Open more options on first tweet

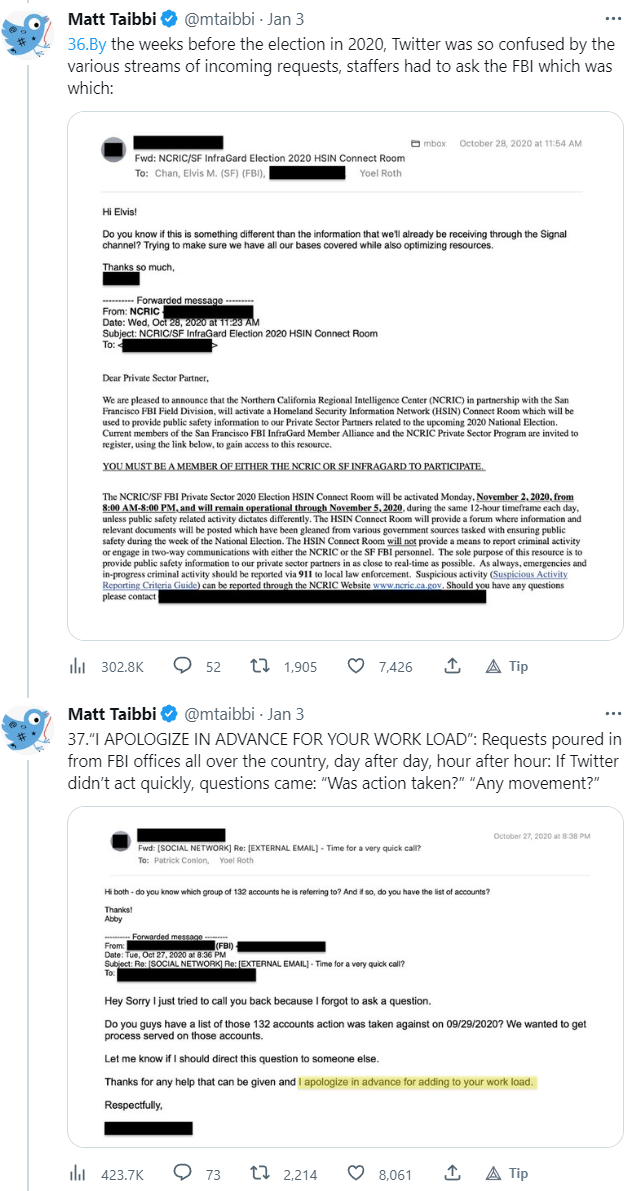click(613, 19)
